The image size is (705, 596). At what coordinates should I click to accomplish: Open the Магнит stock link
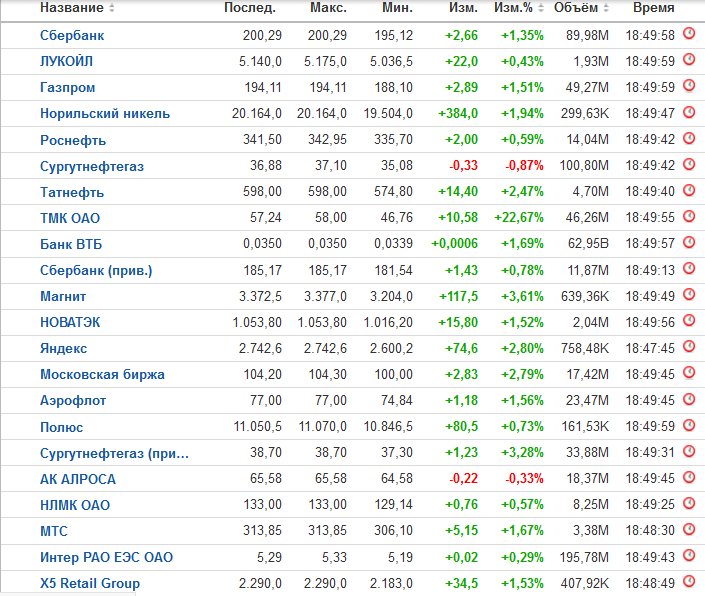pyautogui.click(x=63, y=296)
